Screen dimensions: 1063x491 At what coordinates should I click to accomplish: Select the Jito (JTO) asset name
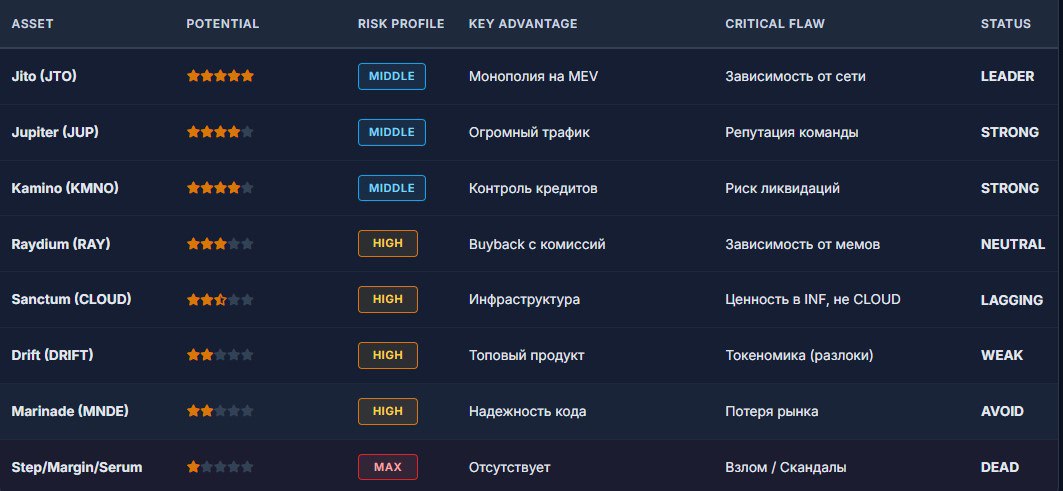click(x=44, y=77)
